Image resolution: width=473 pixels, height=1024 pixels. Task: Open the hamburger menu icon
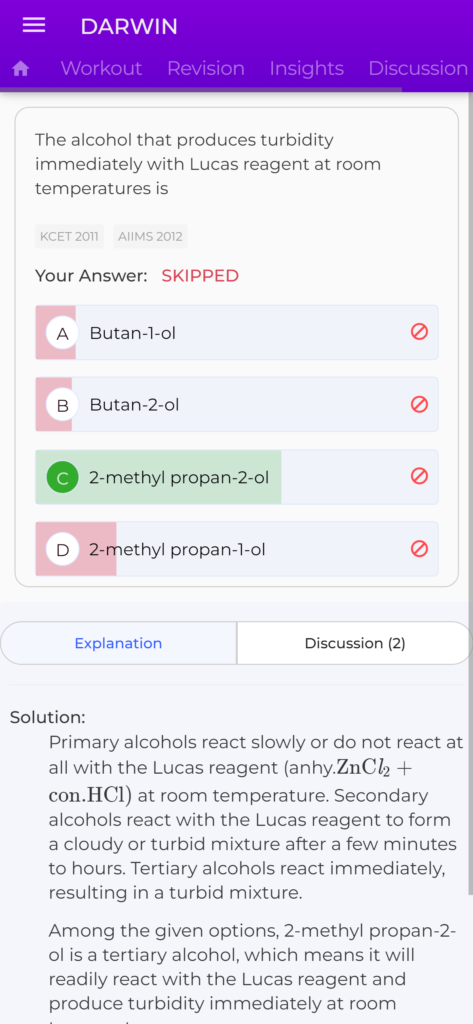click(x=34, y=25)
